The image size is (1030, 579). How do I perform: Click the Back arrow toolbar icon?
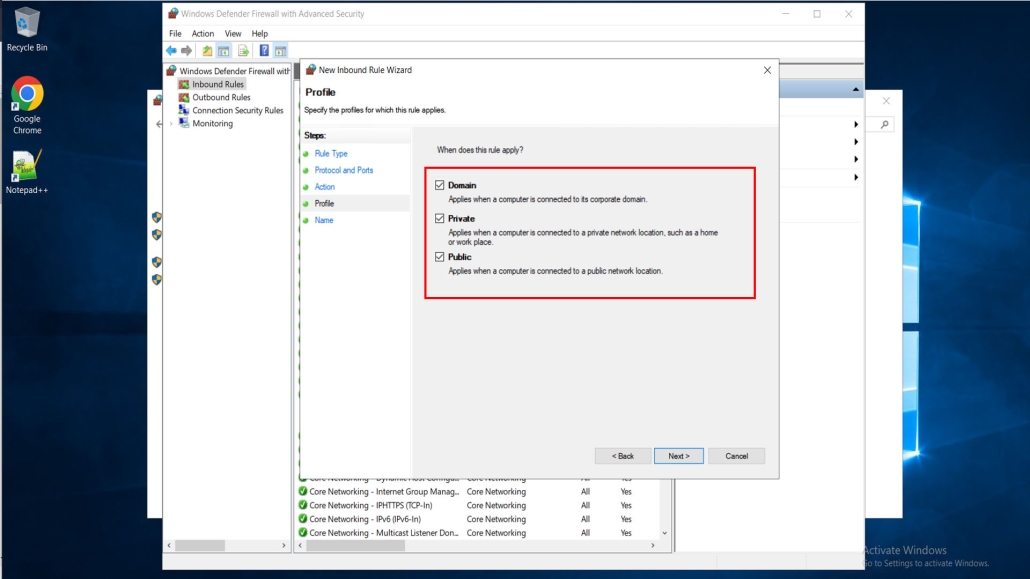(171, 51)
